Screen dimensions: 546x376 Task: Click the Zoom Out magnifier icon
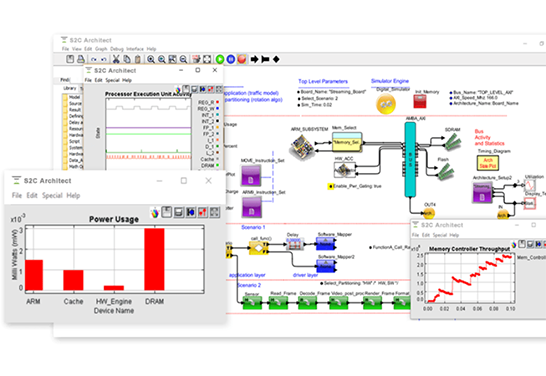184,59
